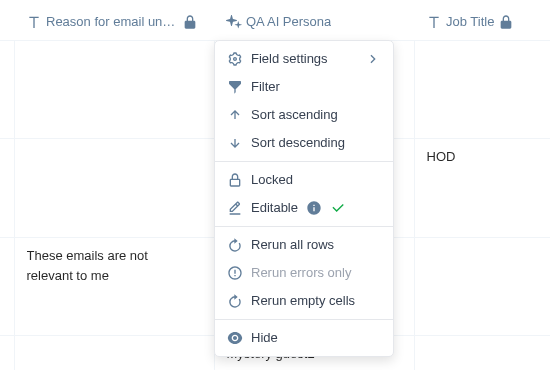Screen dimensions: 550x370
Task: Click the text type icon in Reason for email header
Action: point(34,22)
